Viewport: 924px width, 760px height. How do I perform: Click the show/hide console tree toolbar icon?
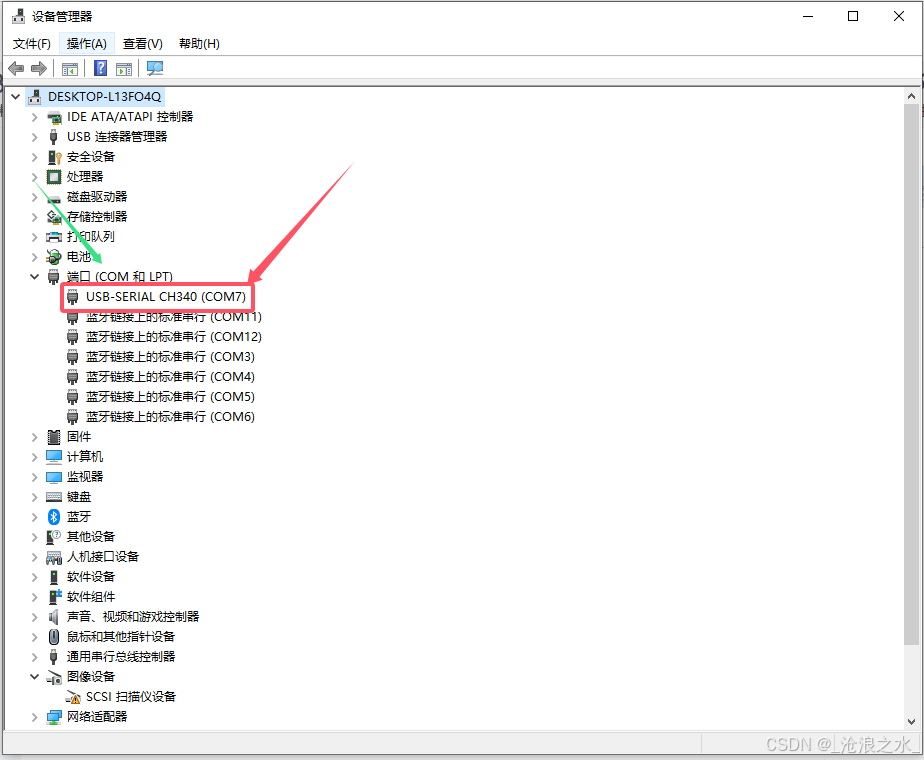[70, 69]
